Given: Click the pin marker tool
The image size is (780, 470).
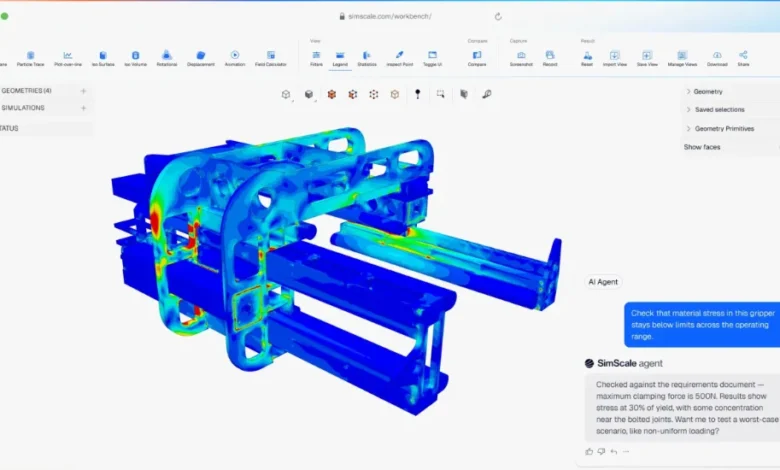Looking at the screenshot, I should [417, 94].
